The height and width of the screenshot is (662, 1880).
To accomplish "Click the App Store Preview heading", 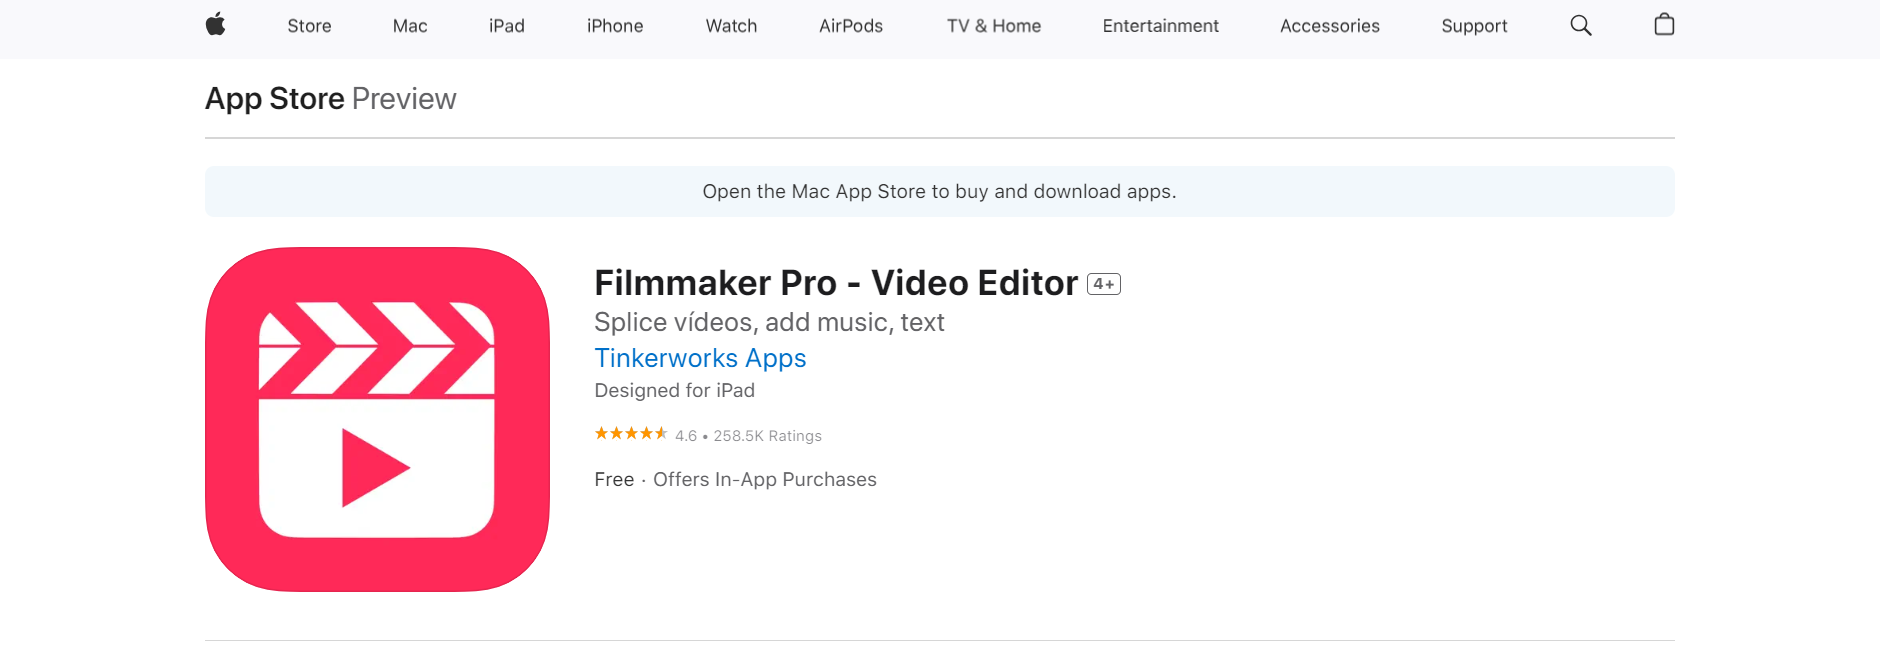I will coord(331,99).
